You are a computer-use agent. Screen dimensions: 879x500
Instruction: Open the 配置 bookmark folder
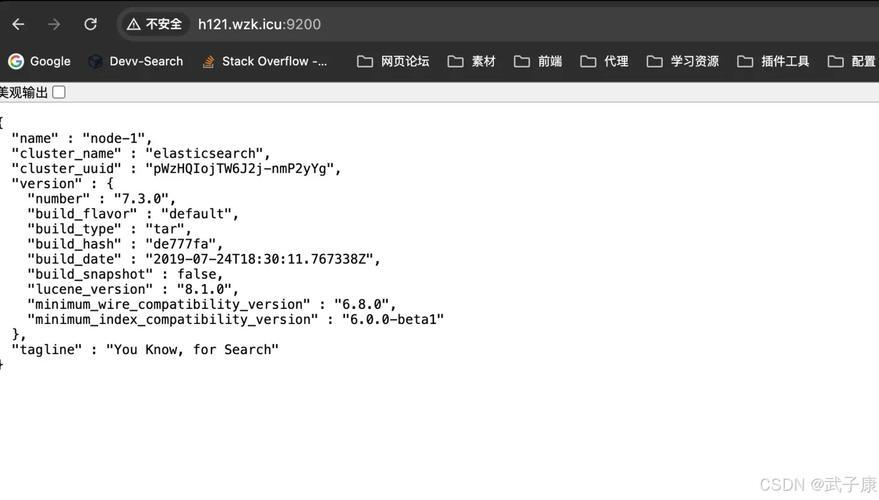coord(852,61)
